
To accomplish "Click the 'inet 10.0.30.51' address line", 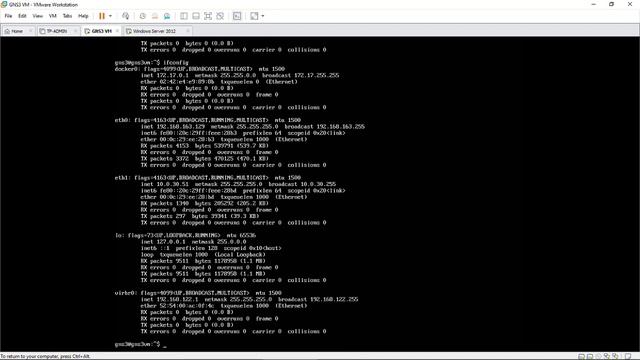I will point(238,184).
